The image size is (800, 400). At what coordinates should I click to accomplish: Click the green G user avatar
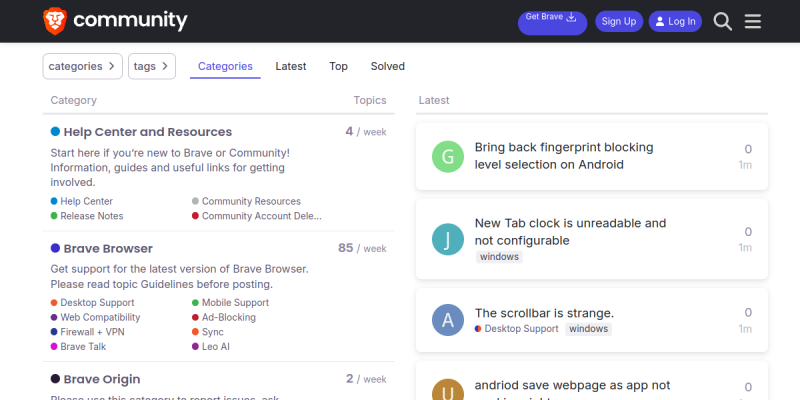click(448, 157)
